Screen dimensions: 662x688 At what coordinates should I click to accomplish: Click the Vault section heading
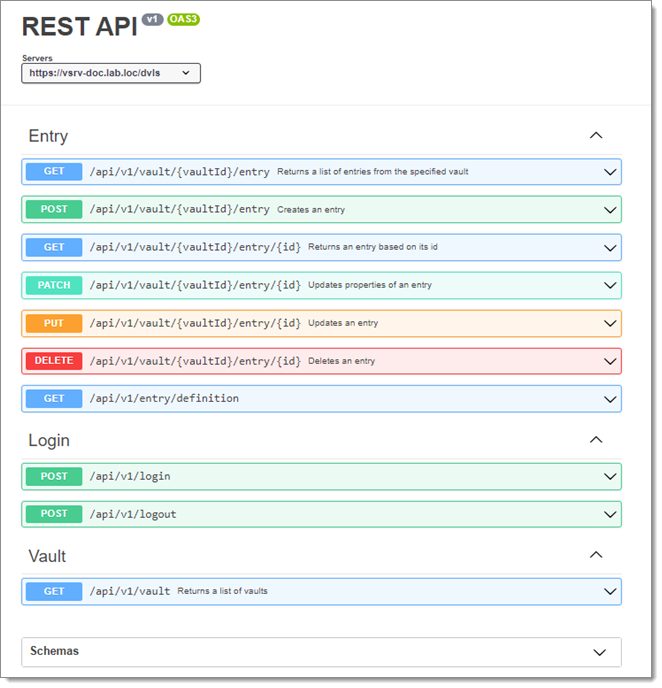pos(47,556)
